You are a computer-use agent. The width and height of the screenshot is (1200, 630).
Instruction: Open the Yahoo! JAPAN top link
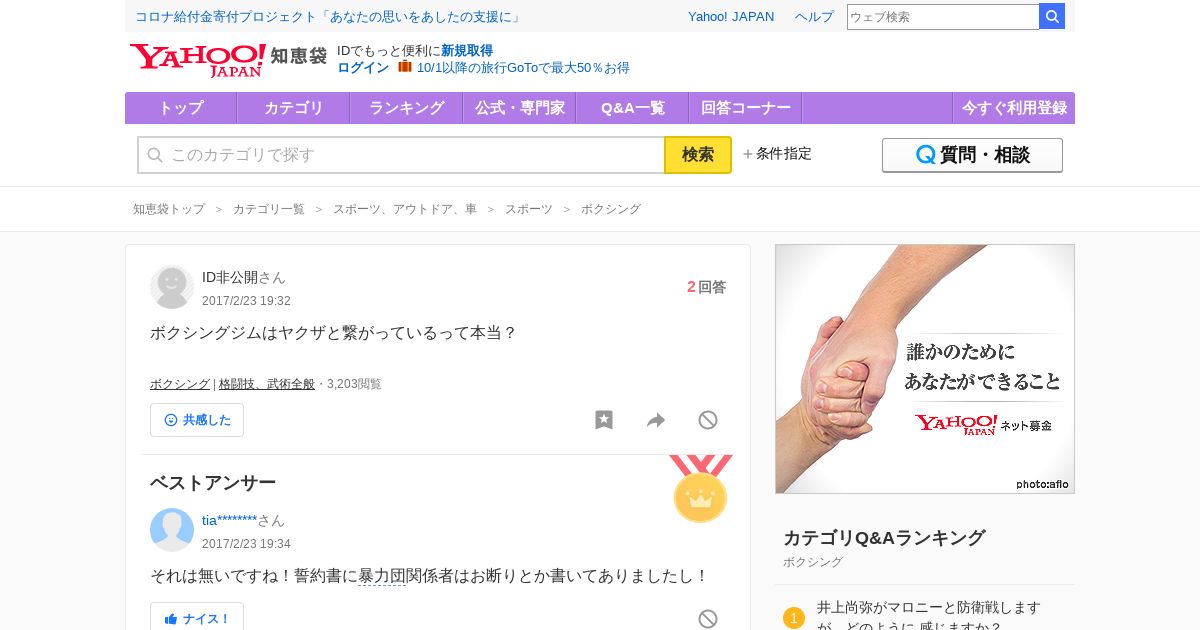click(731, 17)
